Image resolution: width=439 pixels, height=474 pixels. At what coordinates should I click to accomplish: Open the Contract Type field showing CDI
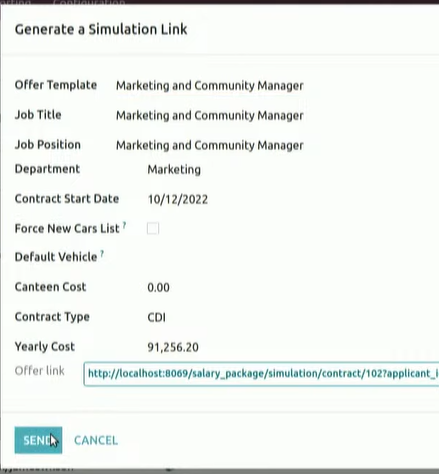pyautogui.click(x=156, y=317)
